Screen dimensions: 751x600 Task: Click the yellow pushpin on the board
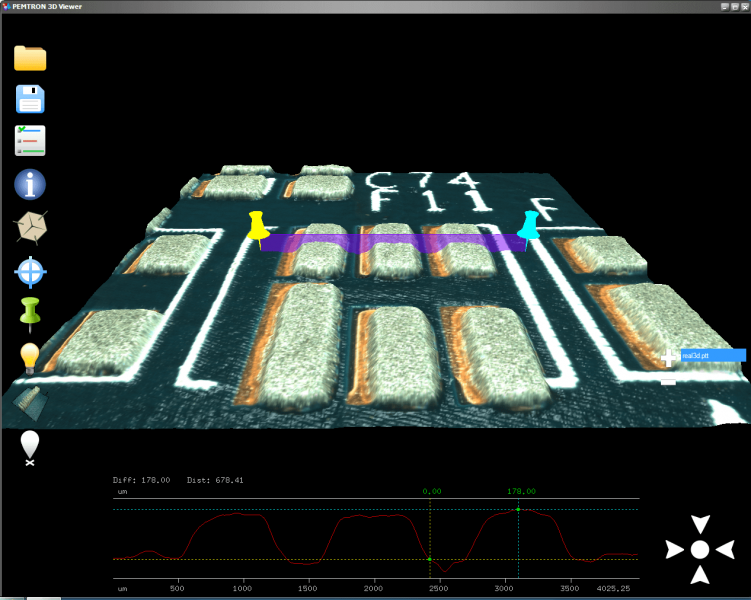pyautogui.click(x=257, y=227)
